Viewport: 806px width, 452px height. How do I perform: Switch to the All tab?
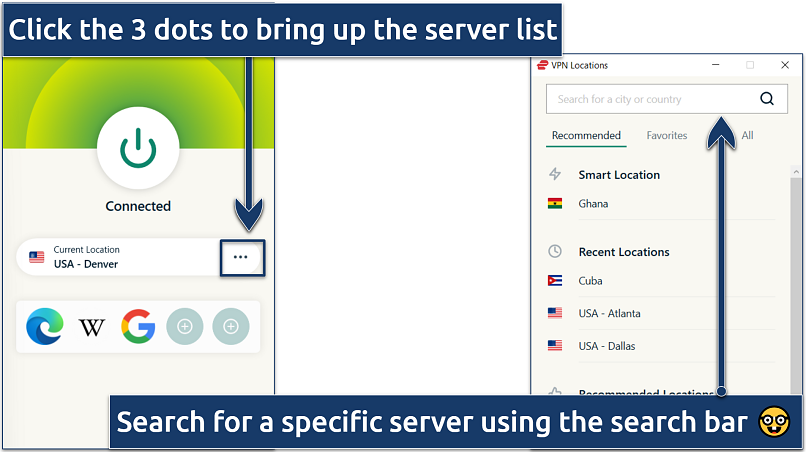(747, 135)
